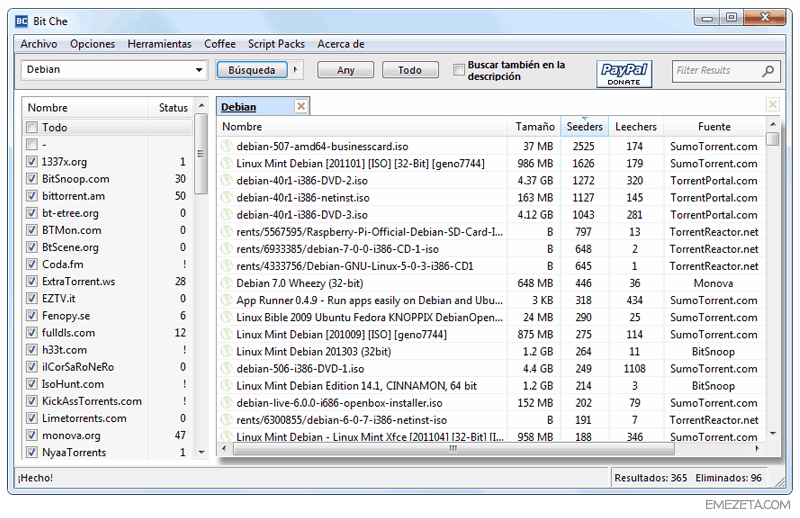Sort results by Fuente column header
Viewport: 800px width, 518px height.
tap(714, 127)
